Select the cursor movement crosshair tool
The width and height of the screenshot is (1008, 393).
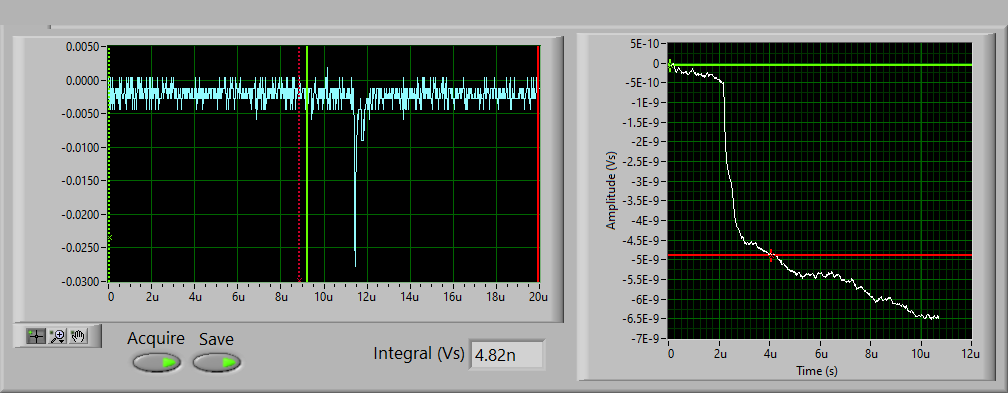click(37, 336)
